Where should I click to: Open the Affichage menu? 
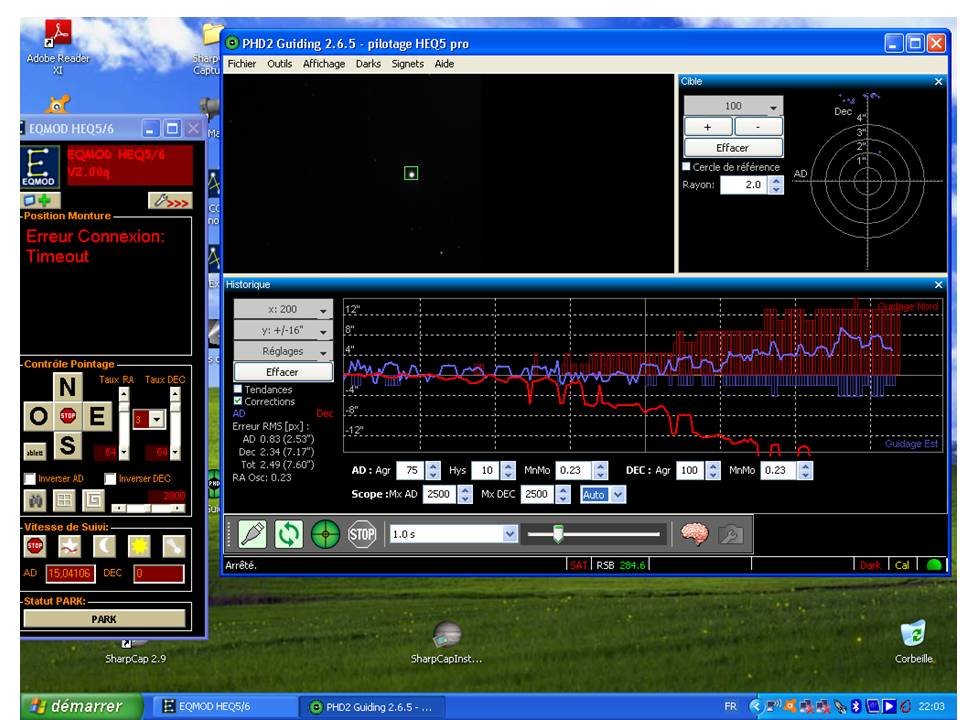[324, 64]
